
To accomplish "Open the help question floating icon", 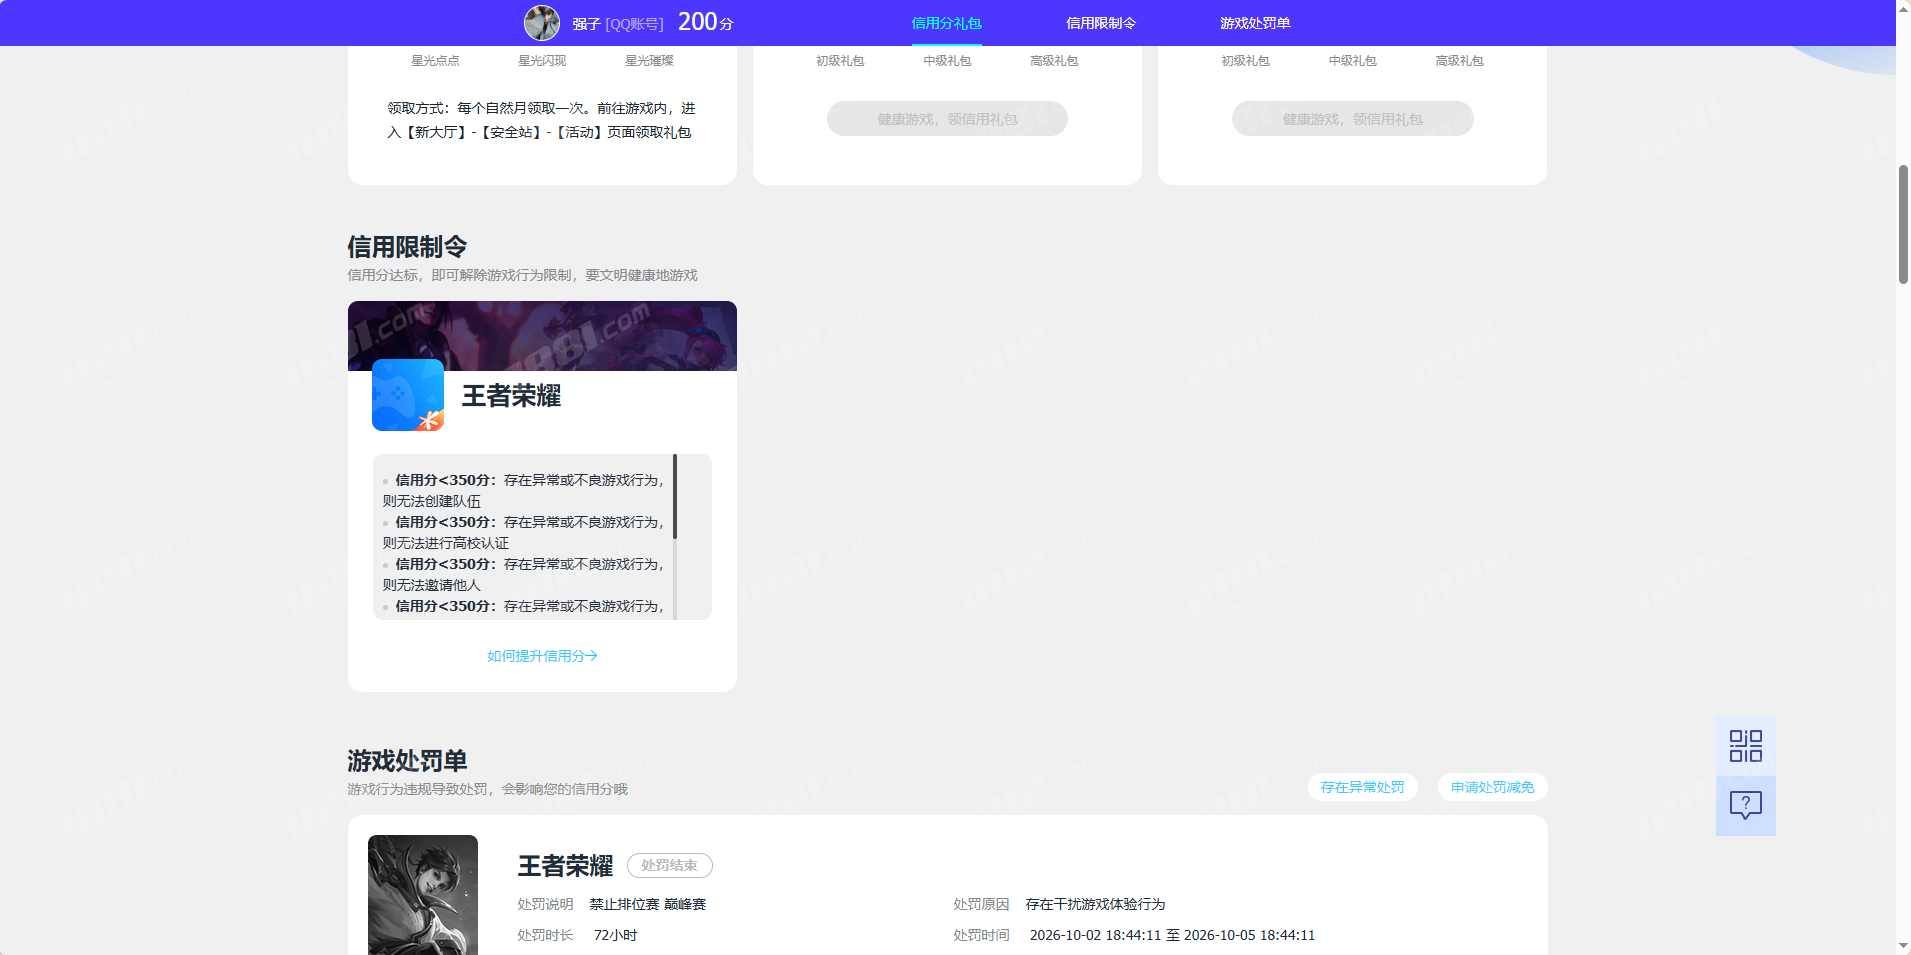I will click(x=1746, y=806).
